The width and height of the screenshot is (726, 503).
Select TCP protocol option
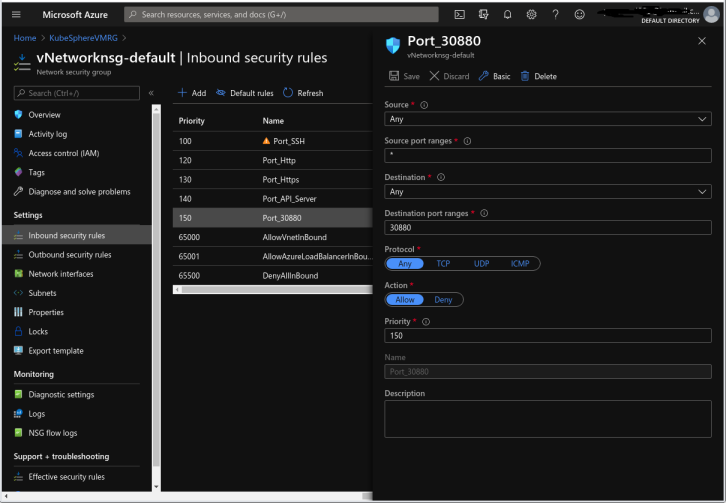pyautogui.click(x=443, y=264)
